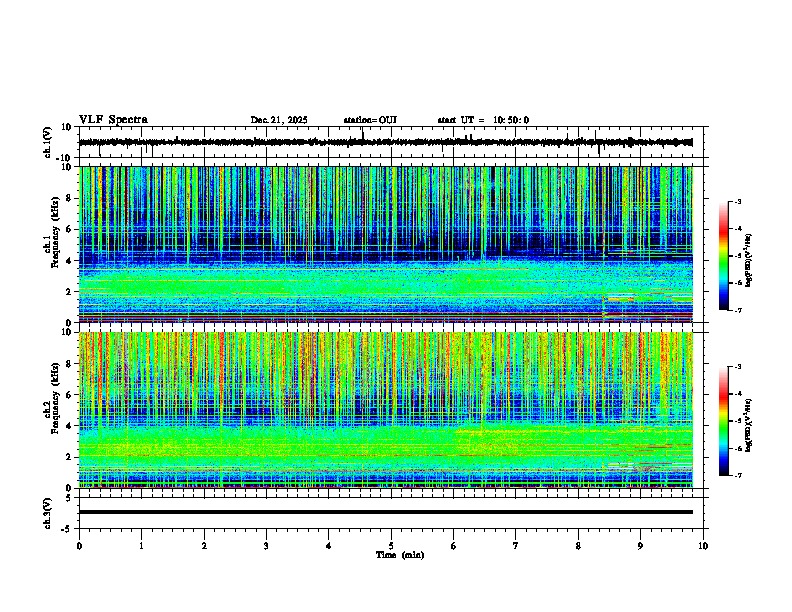
Task: Click the 'VLF Spectra' title text
Action: [113, 120]
